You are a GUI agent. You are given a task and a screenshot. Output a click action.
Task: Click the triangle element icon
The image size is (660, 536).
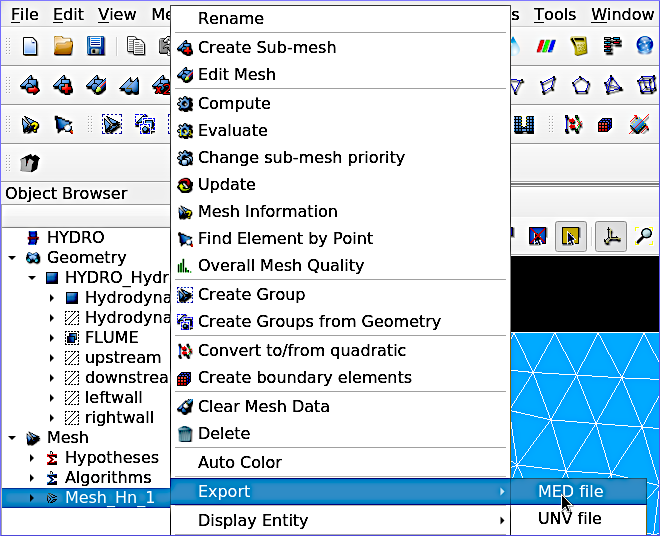point(516,85)
